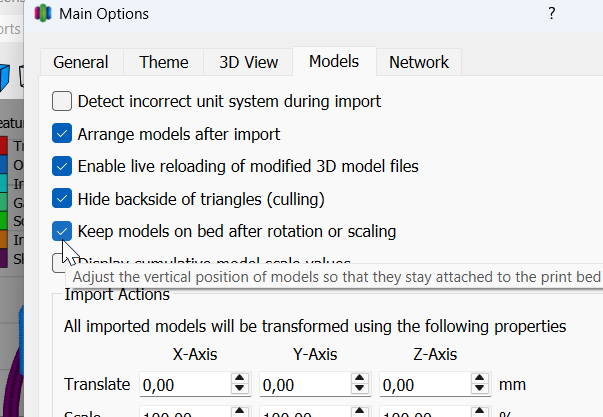Enable Detect incorrect unit system during import
This screenshot has width=603, height=417.
(x=62, y=101)
